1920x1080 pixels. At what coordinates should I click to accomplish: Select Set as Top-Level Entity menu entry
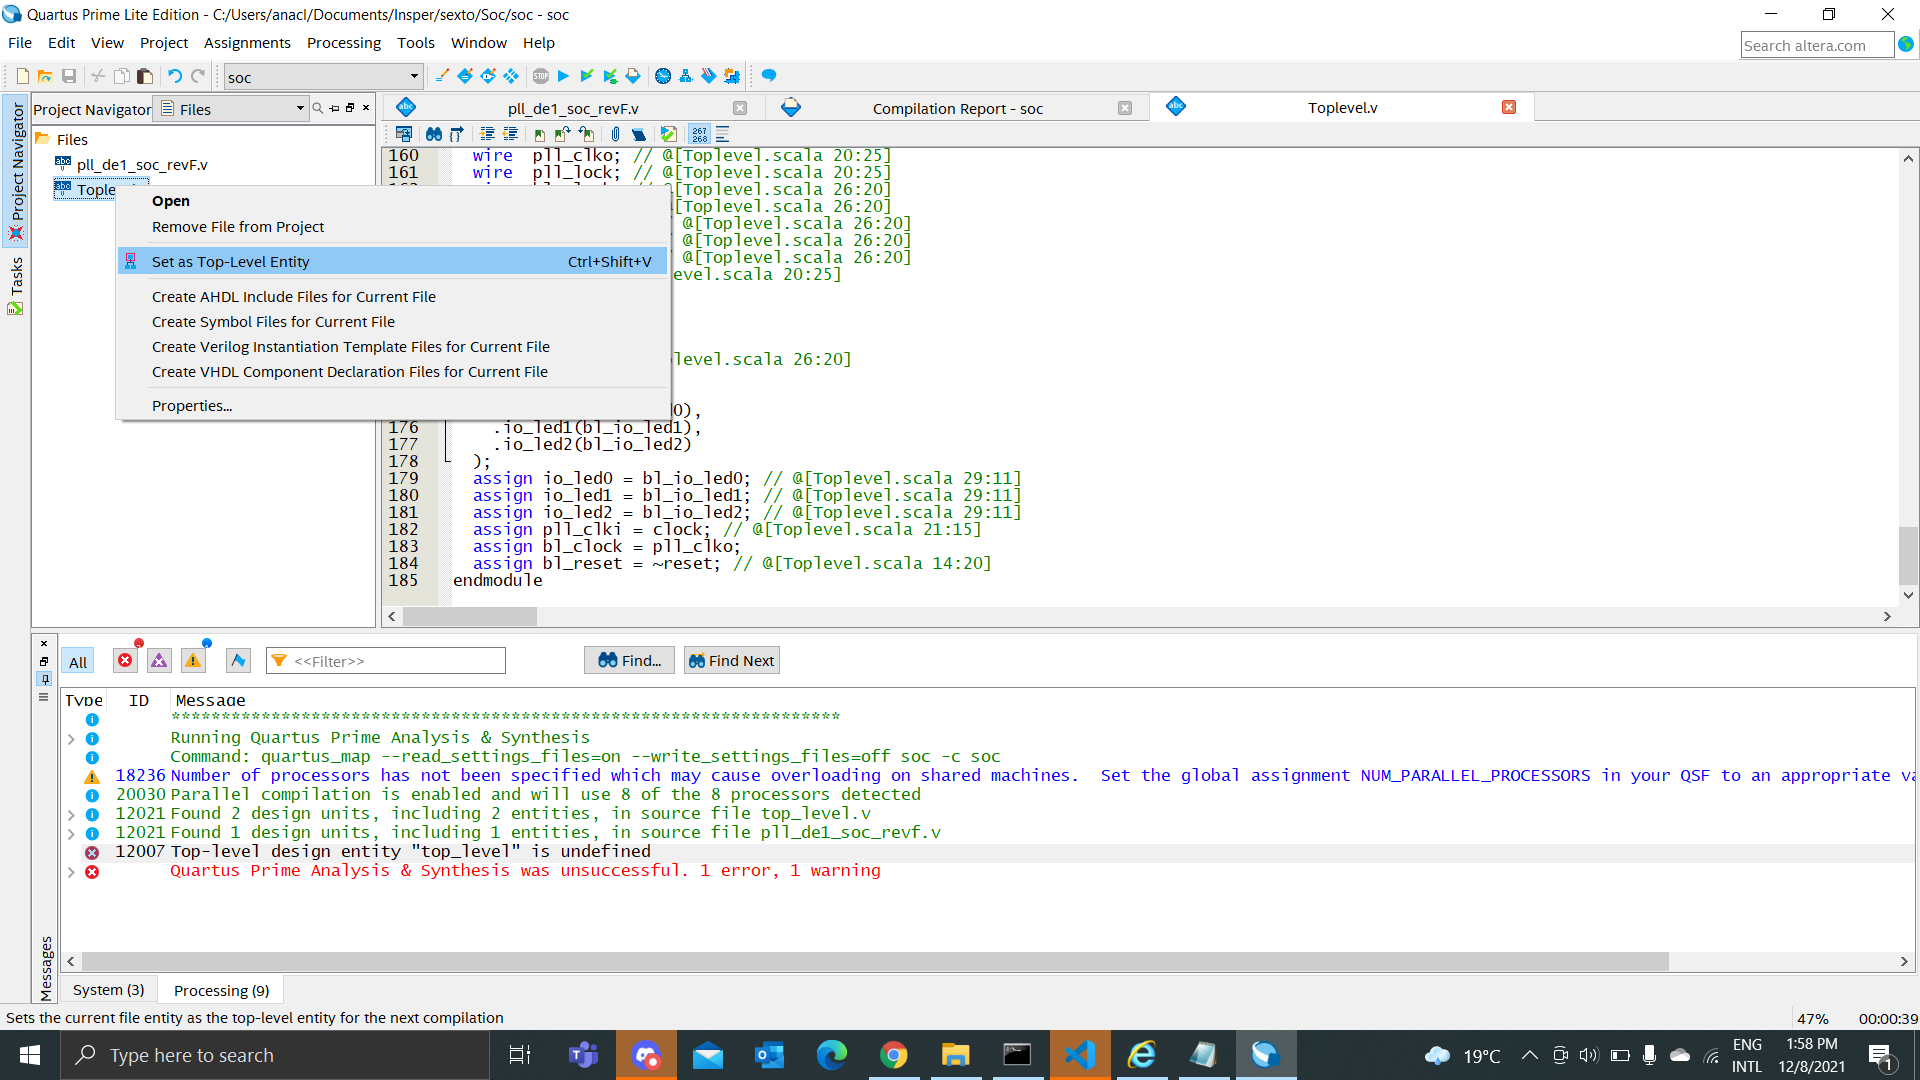pyautogui.click(x=392, y=262)
